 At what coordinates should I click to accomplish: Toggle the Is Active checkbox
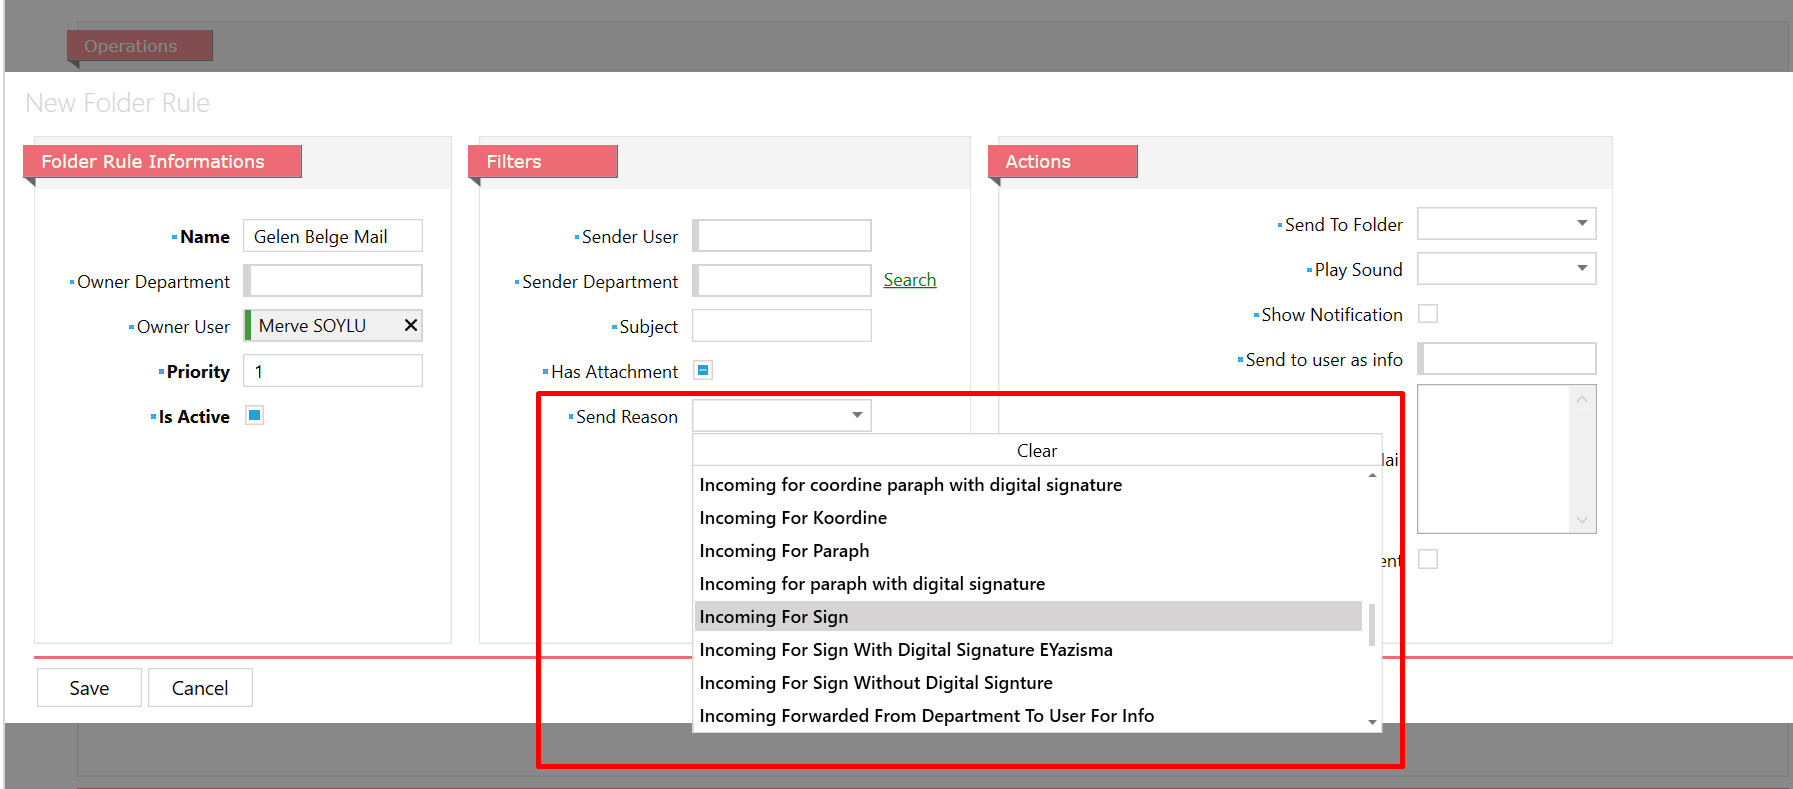(x=255, y=416)
